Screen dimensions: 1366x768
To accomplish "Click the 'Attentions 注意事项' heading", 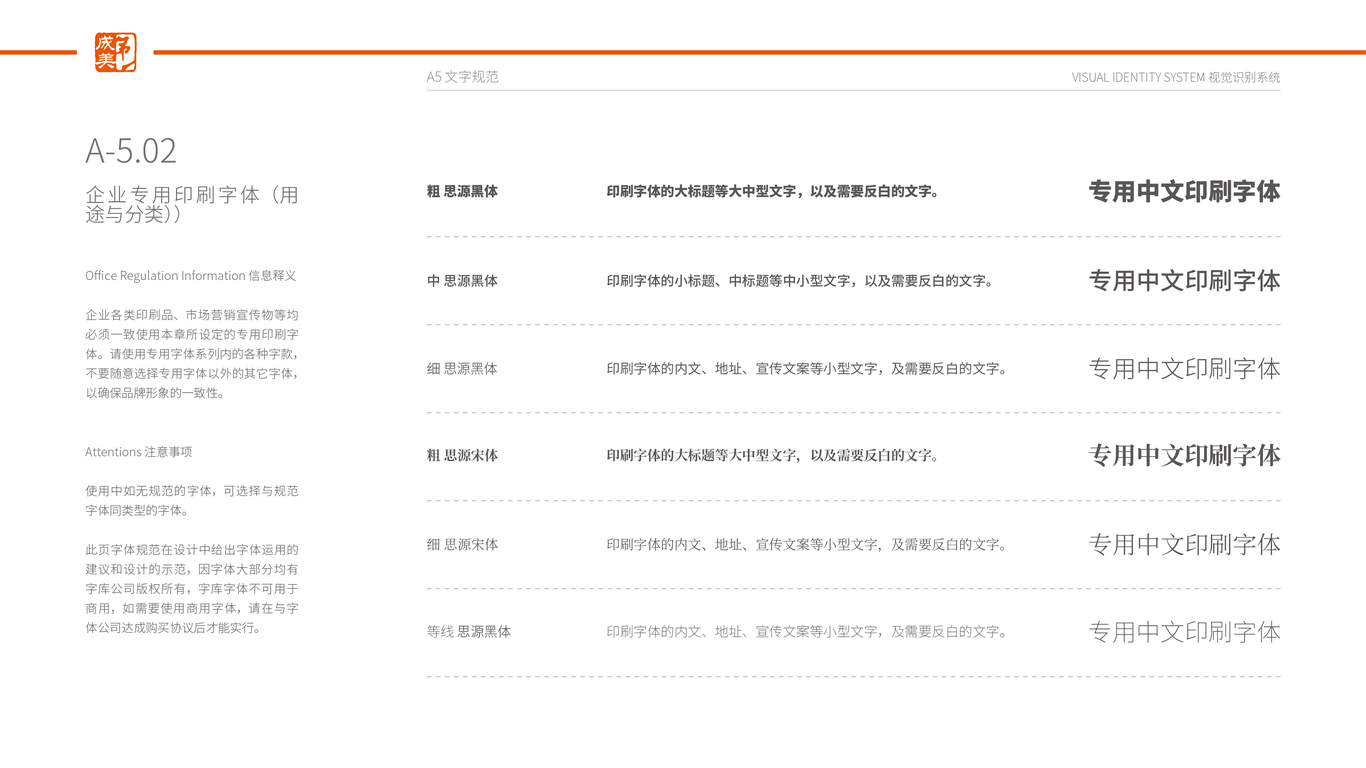I will (x=138, y=452).
